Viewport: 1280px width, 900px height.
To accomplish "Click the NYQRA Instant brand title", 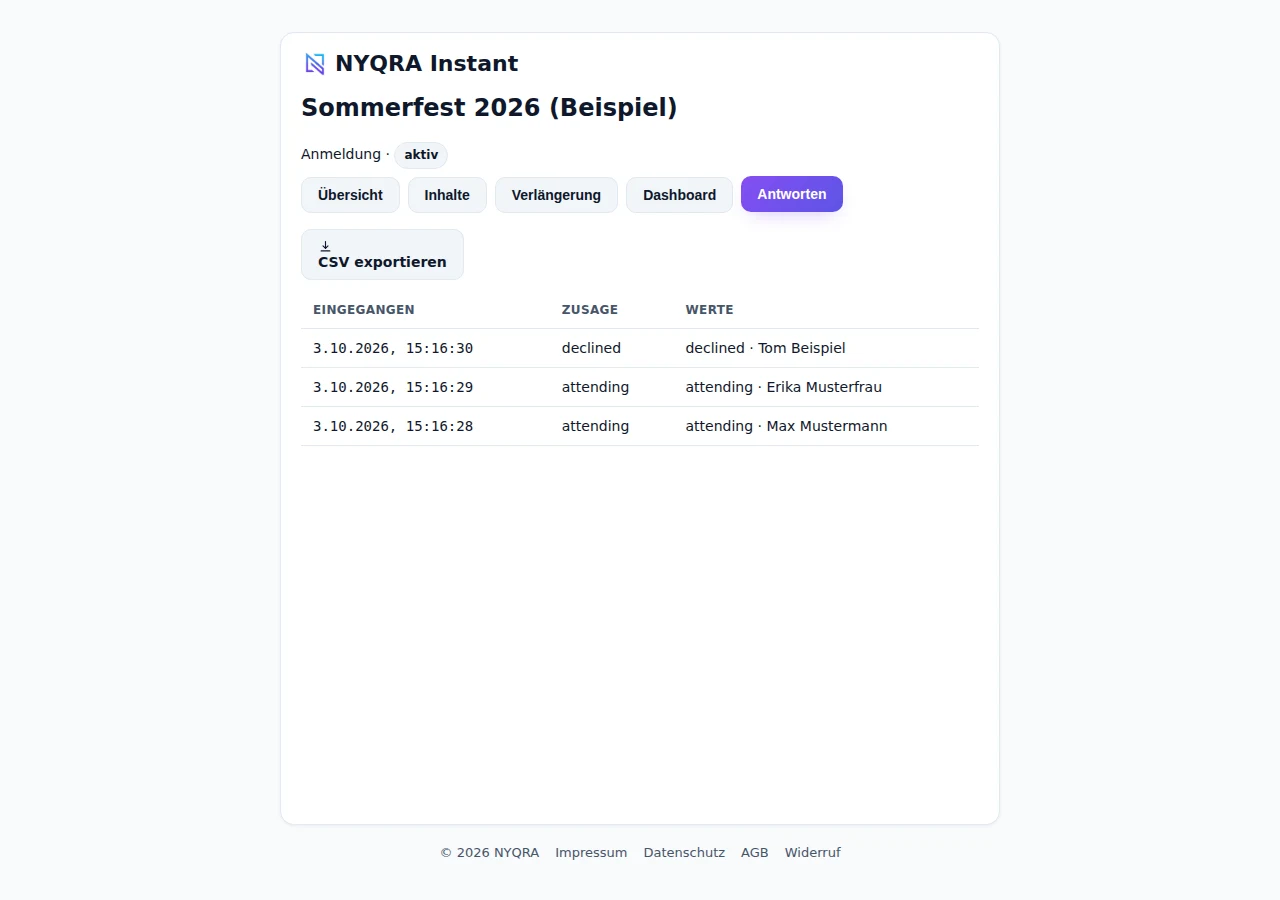I will (x=427, y=64).
